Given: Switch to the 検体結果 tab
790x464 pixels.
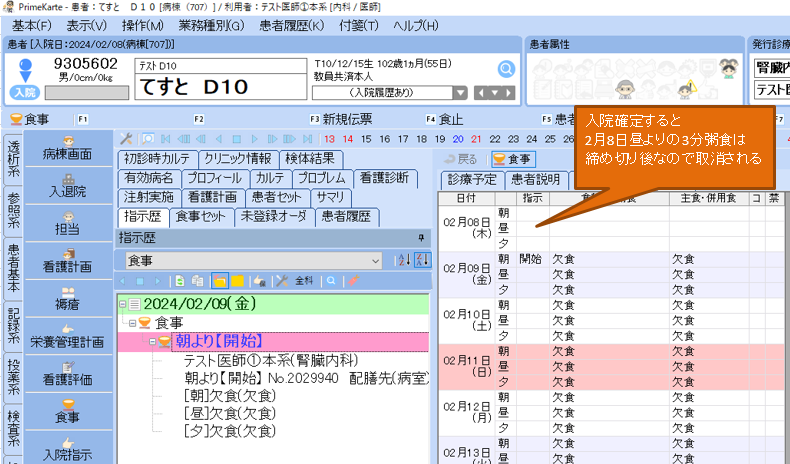Looking at the screenshot, I should [310, 159].
